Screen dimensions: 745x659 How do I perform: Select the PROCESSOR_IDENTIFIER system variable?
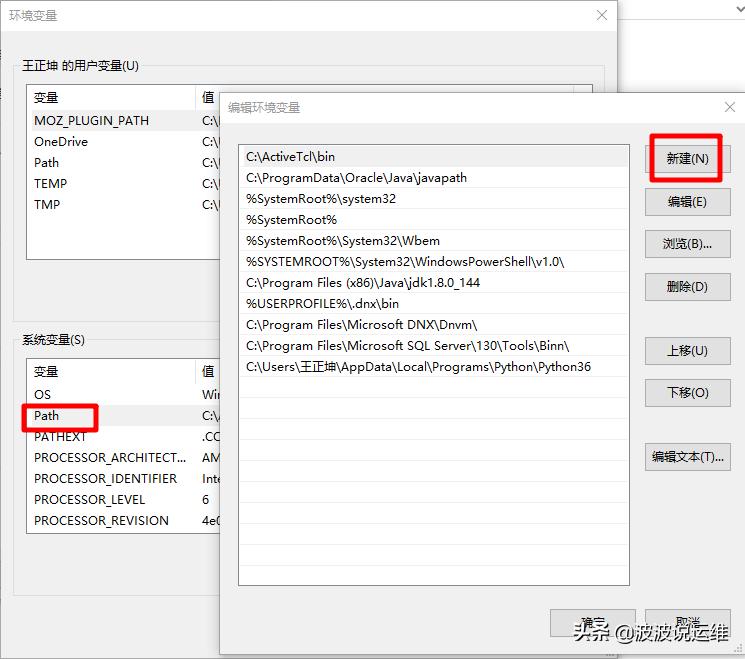coord(124,479)
